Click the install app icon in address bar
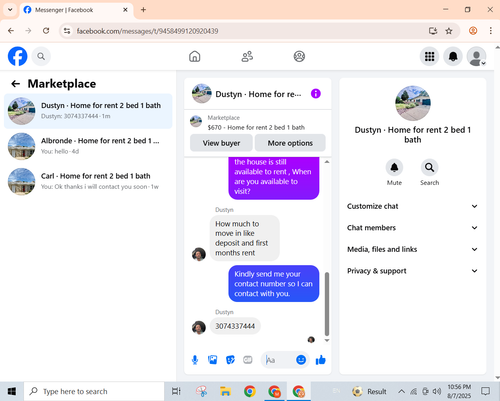Image resolution: width=500 pixels, height=401 pixels. click(433, 31)
